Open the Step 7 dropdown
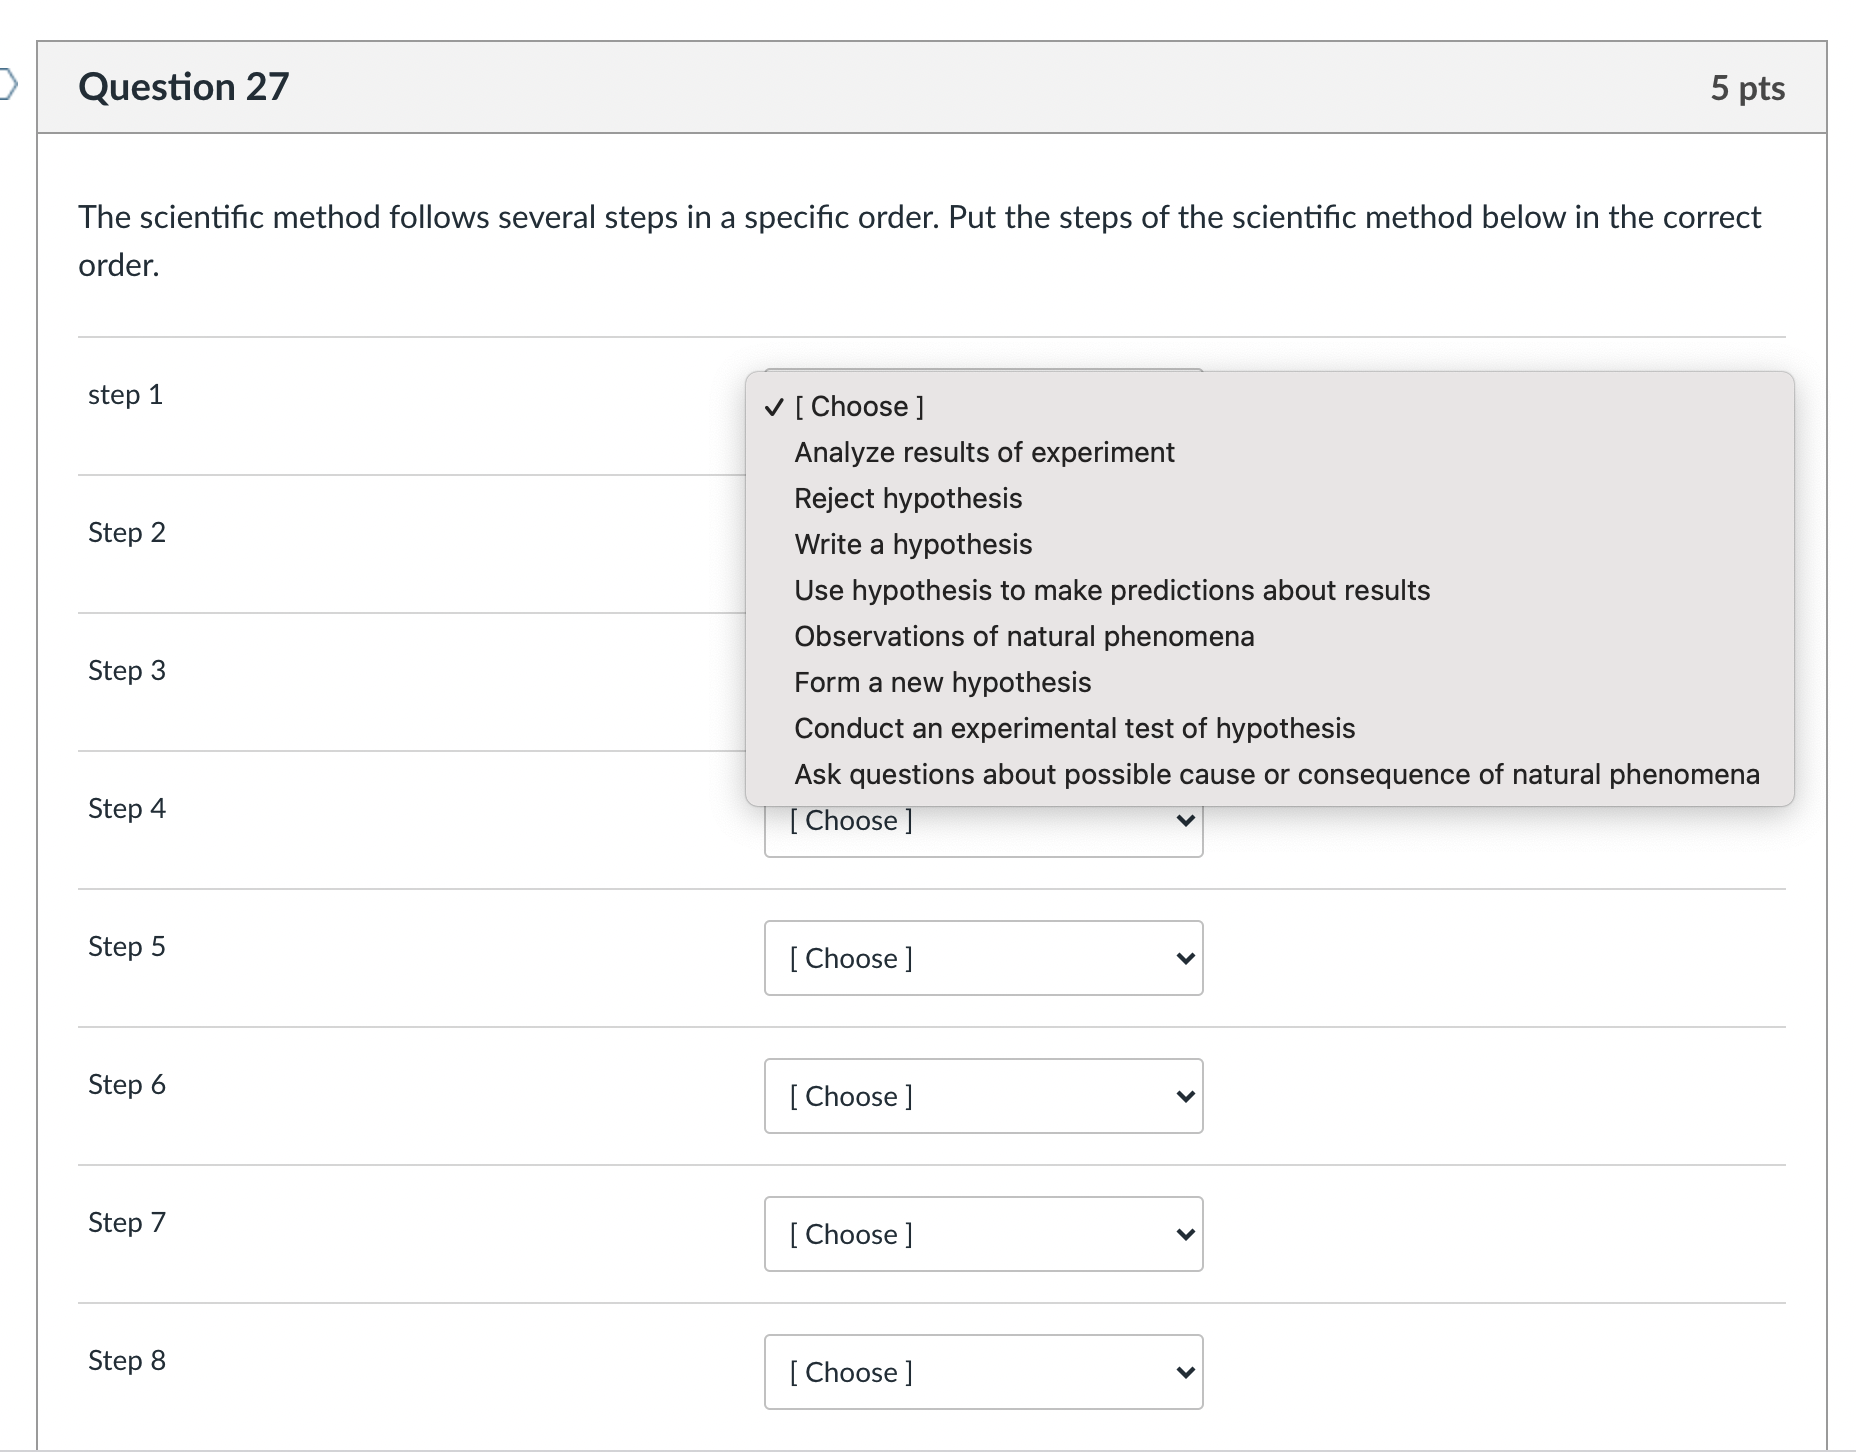This screenshot has width=1856, height=1452. 983,1233
